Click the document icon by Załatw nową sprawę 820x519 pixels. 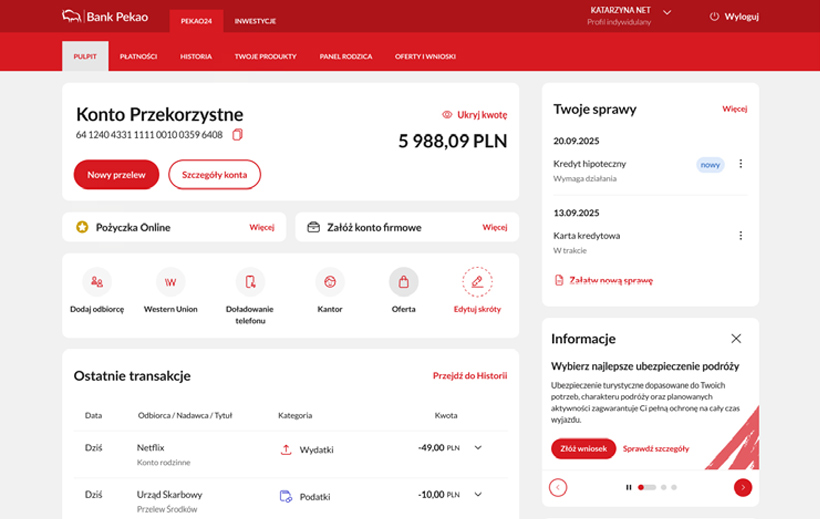coord(559,280)
